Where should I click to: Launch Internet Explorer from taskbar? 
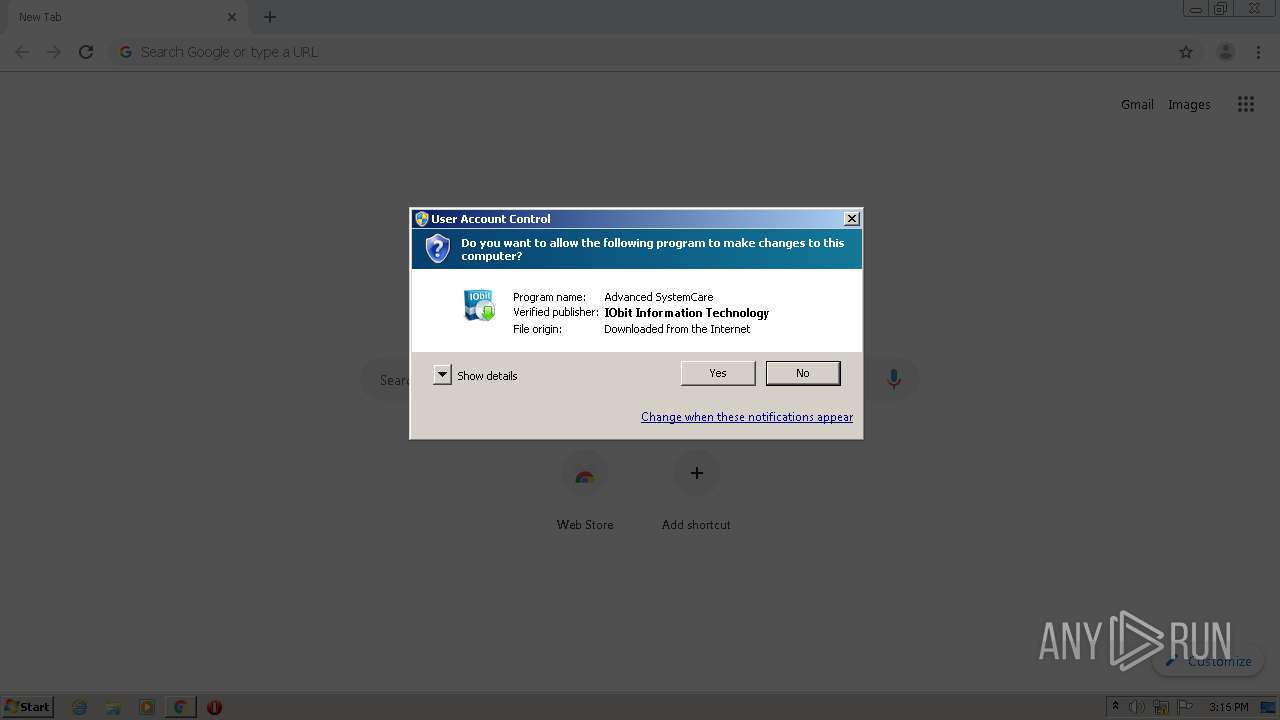pyautogui.click(x=80, y=707)
